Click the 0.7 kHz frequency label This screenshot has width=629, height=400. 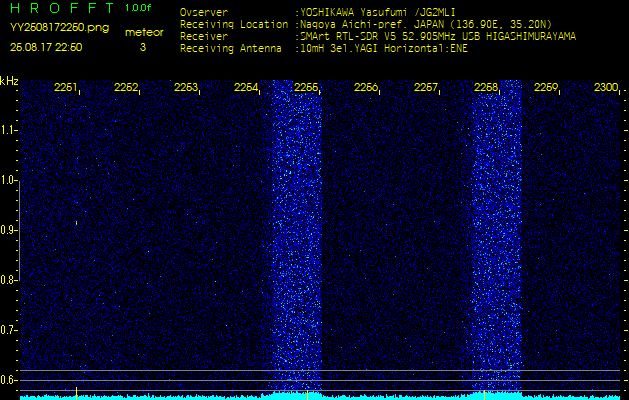pos(7,330)
